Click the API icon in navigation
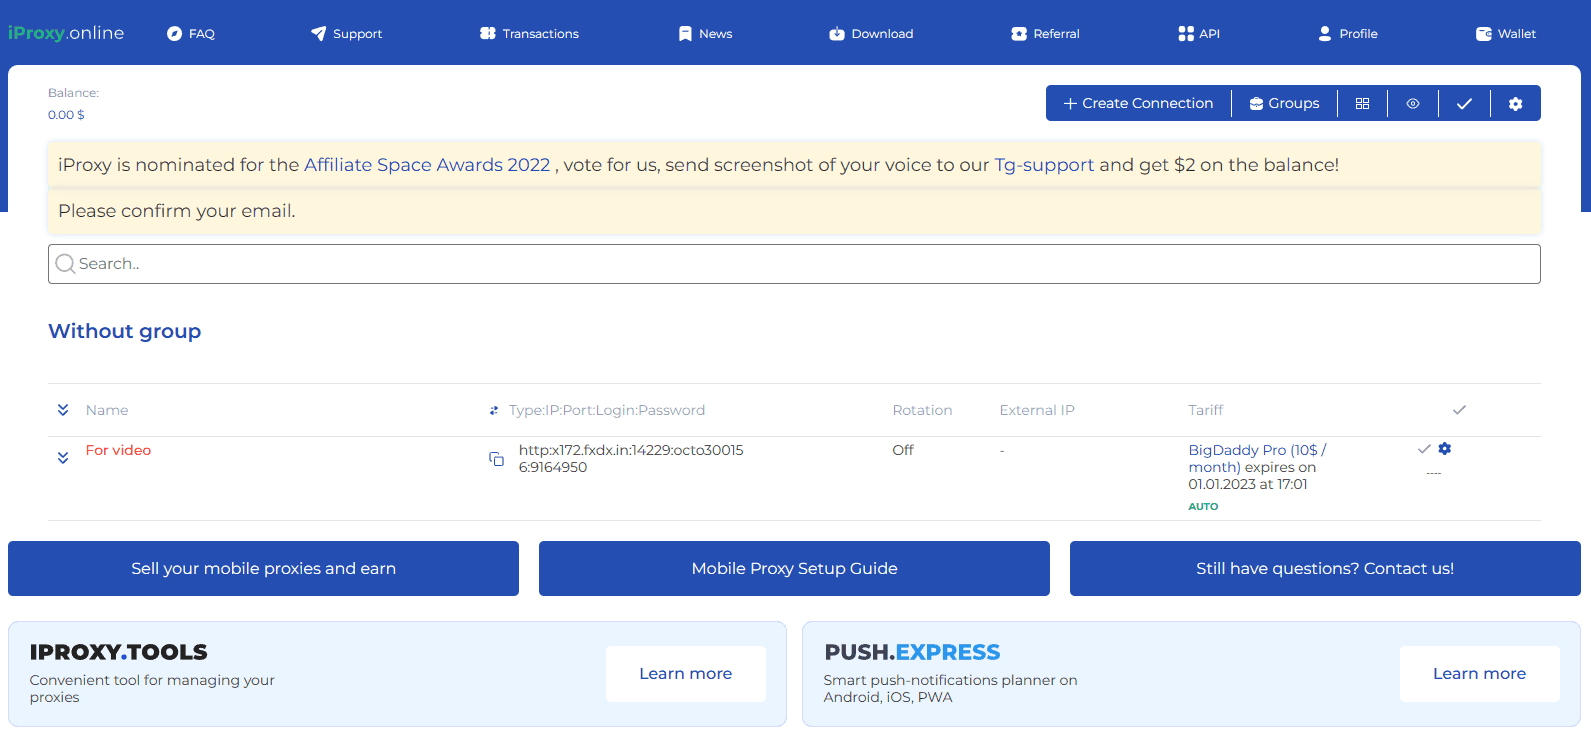 click(1186, 34)
